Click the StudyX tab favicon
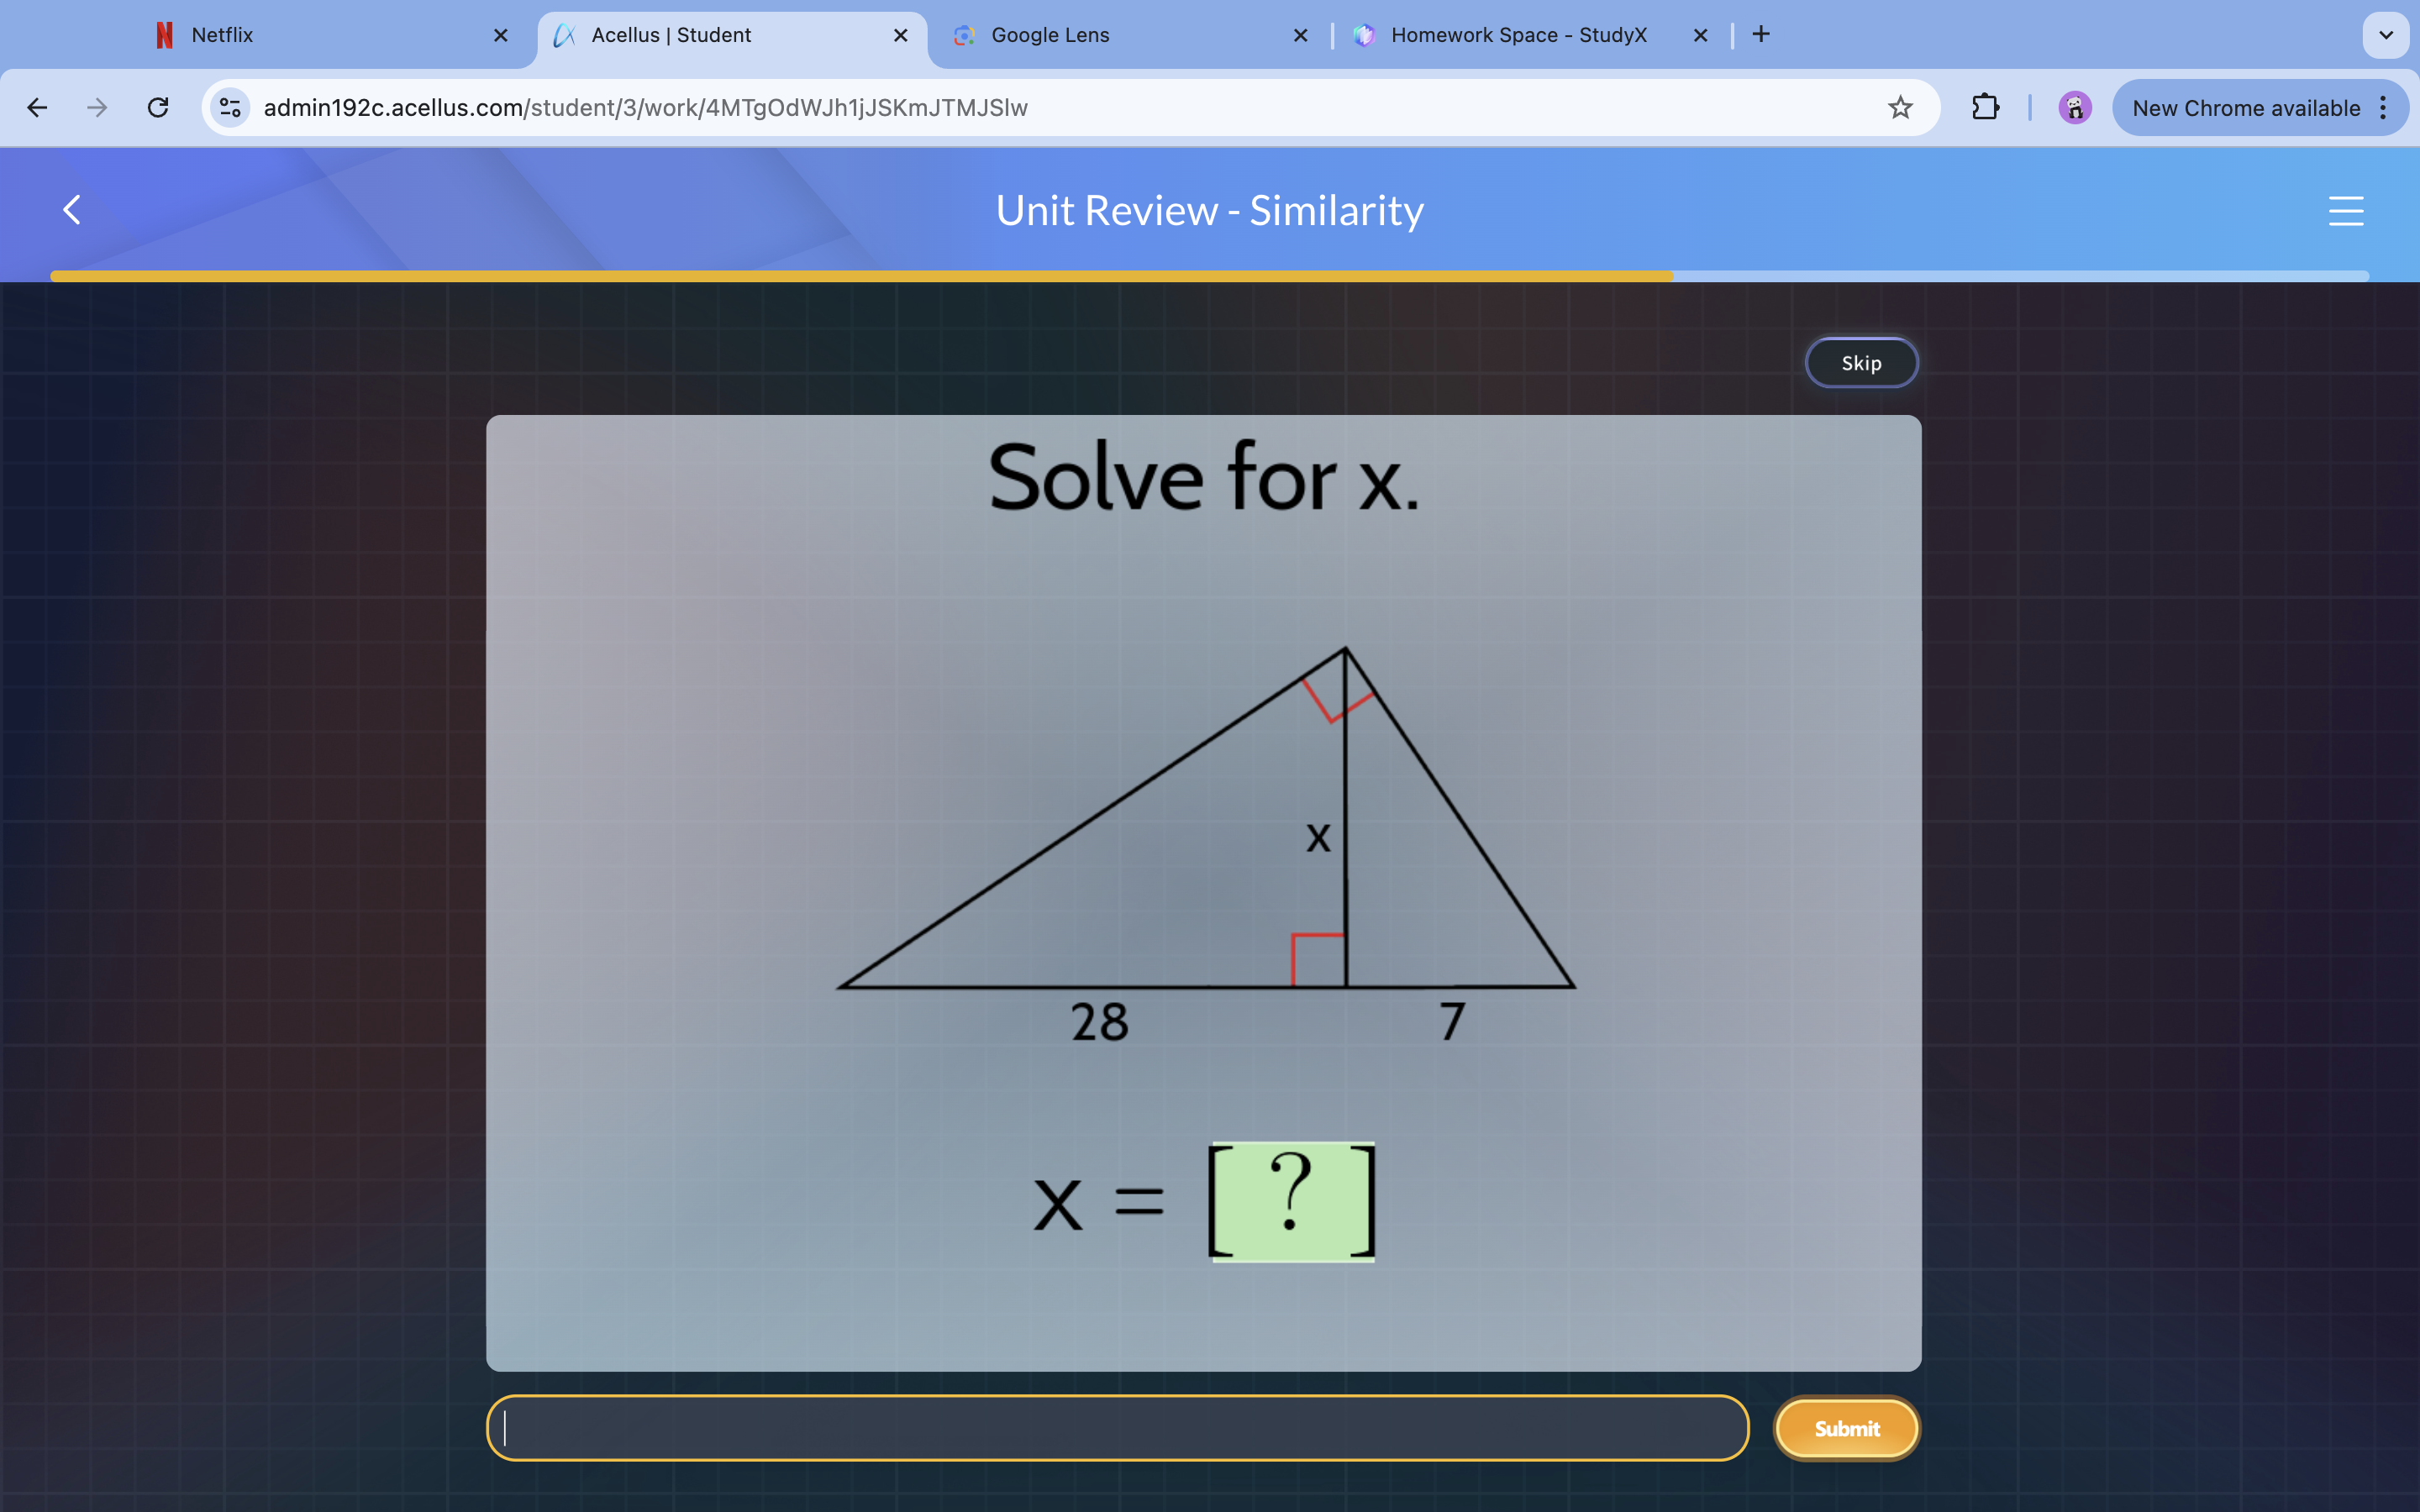 pos(1364,35)
